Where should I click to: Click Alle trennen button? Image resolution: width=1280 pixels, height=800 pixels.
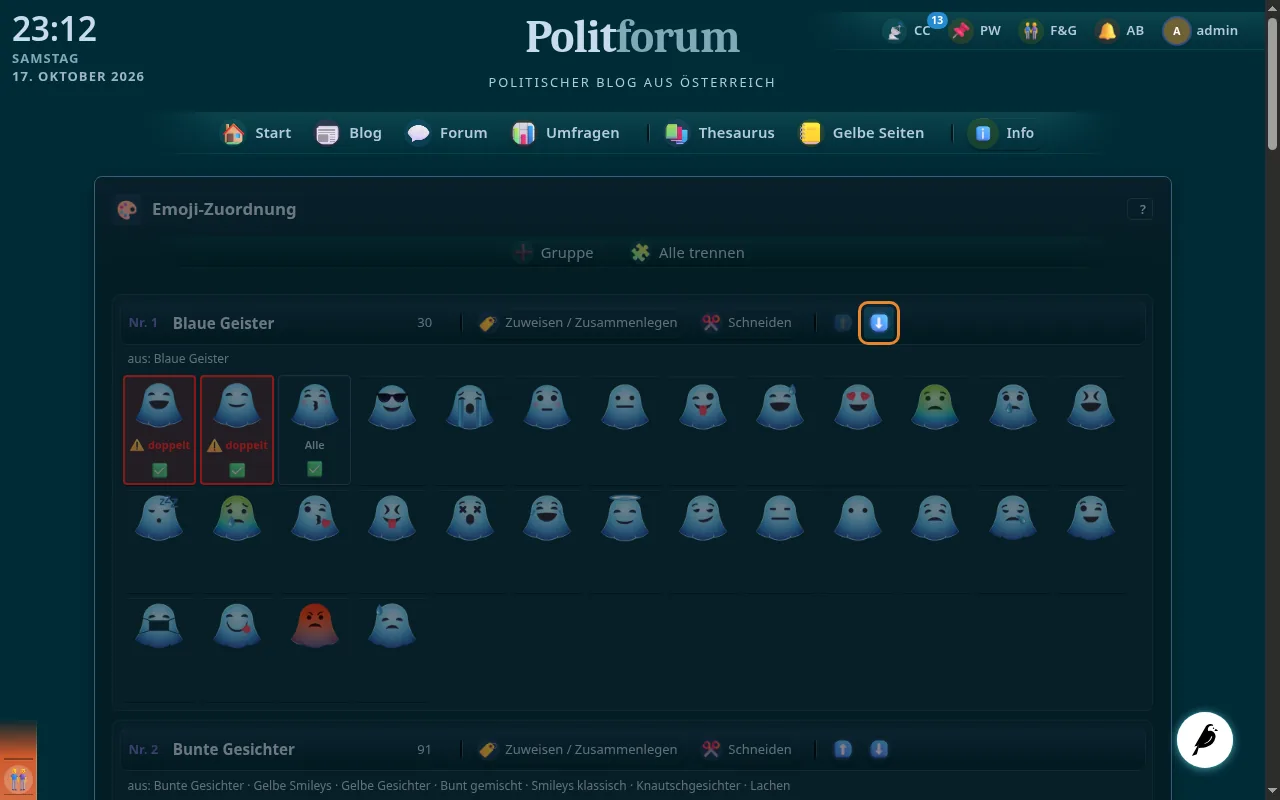pyautogui.click(x=688, y=253)
